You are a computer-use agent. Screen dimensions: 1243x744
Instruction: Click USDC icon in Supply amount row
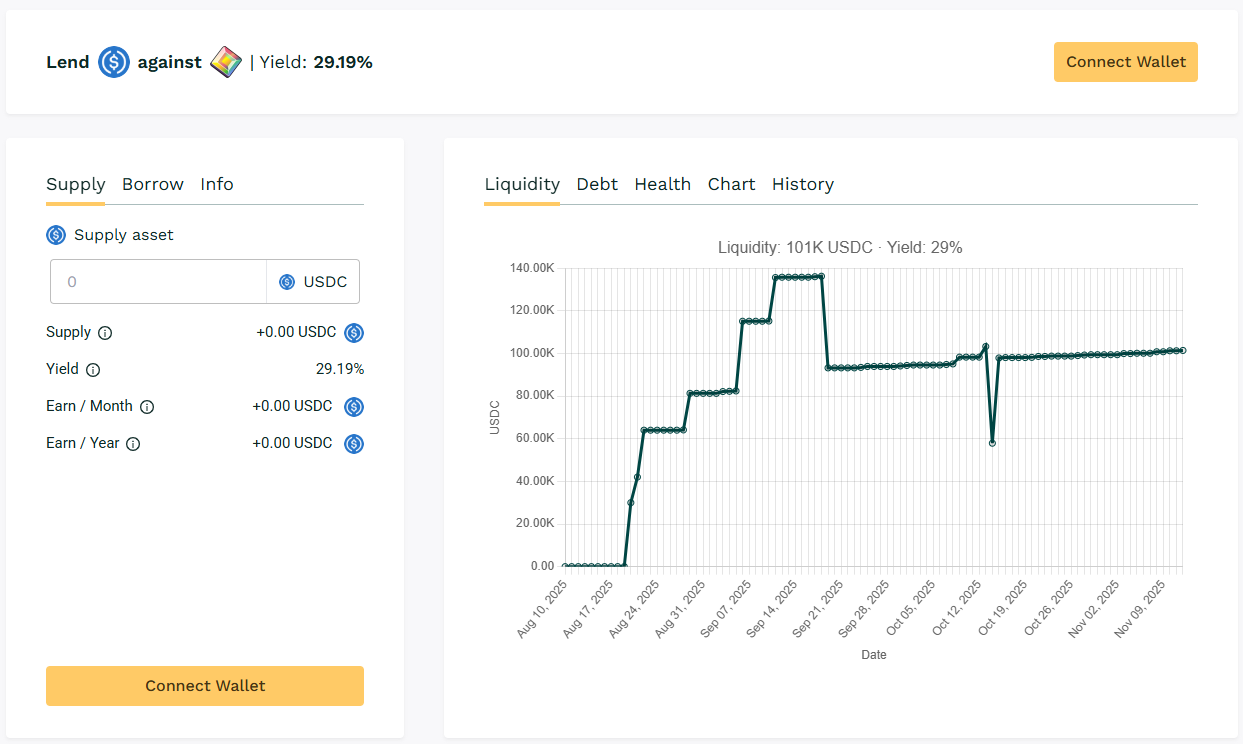click(x=354, y=333)
